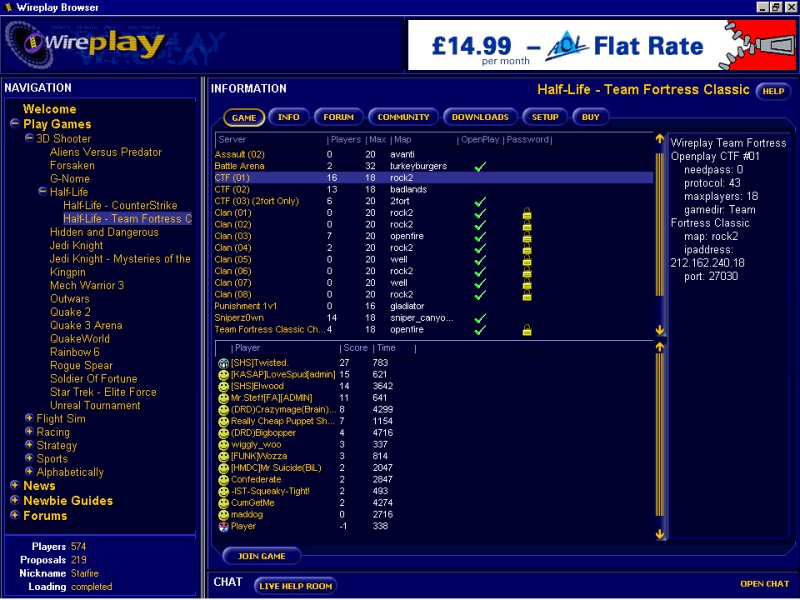Image resolution: width=800 pixels, height=600 pixels.
Task: Select Quake 3 Arena in navigation
Action: (x=86, y=325)
